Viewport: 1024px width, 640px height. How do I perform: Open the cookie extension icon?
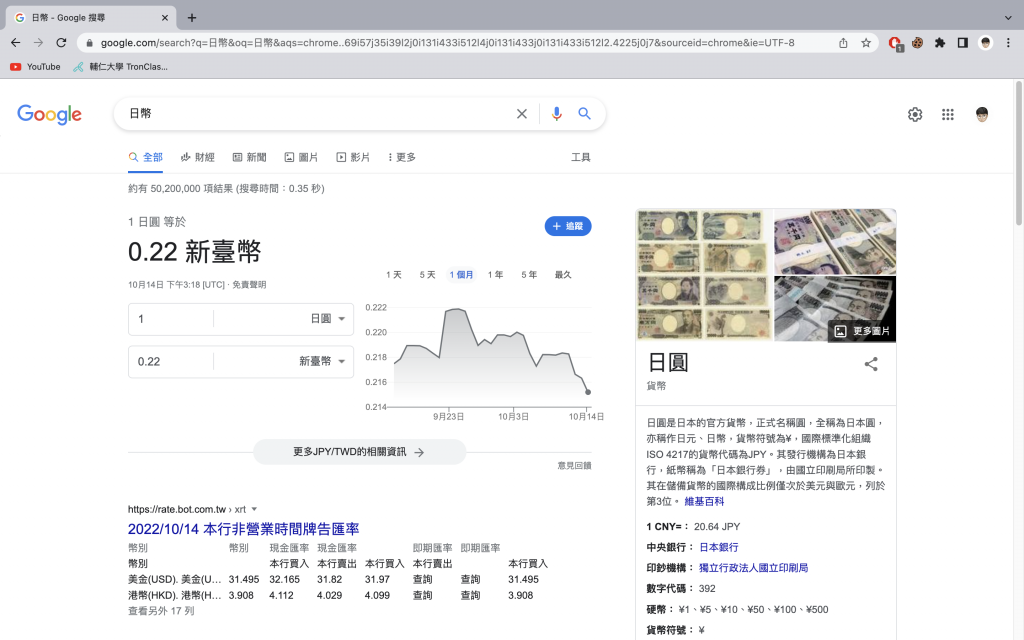pos(918,42)
